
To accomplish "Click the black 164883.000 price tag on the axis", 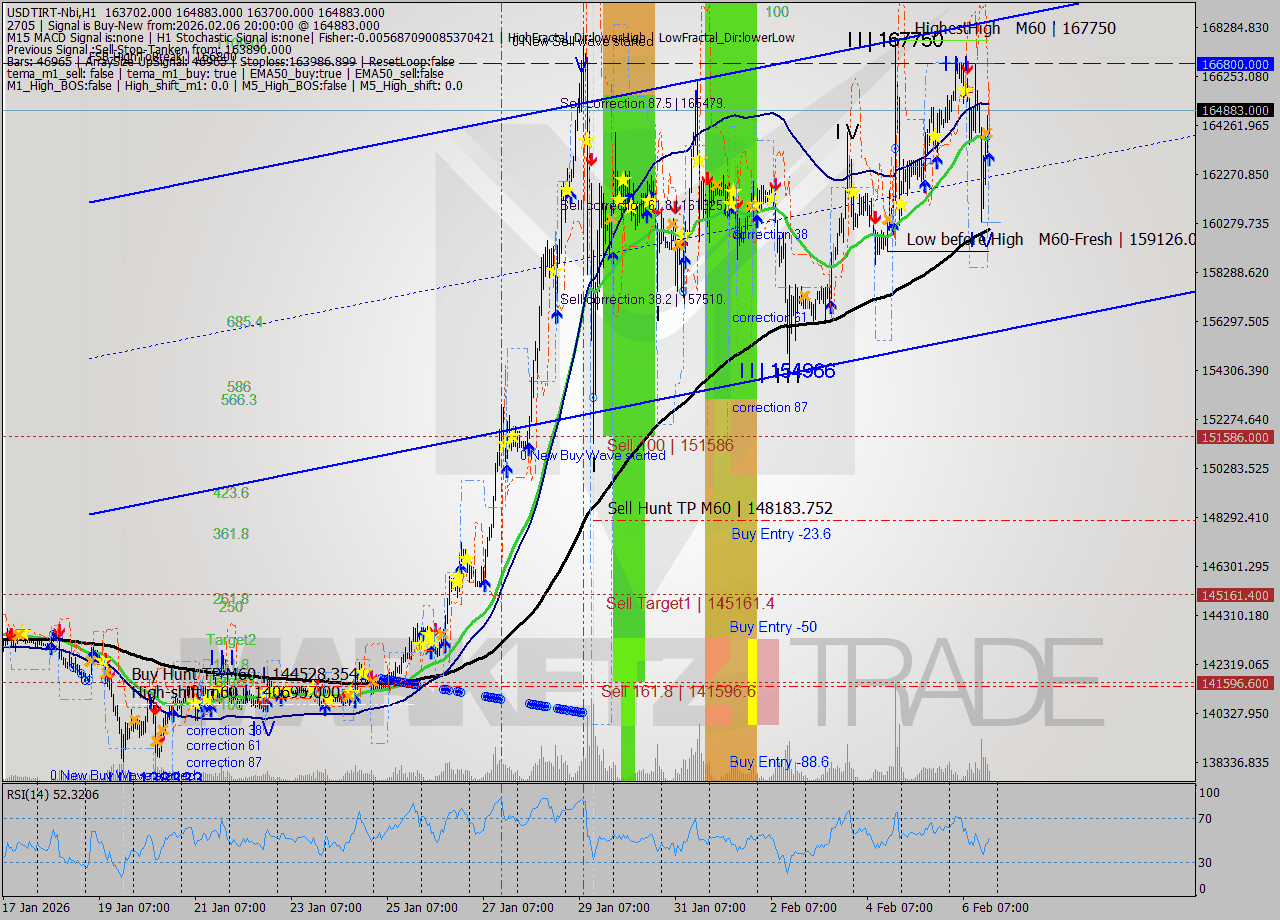I will point(1232,111).
